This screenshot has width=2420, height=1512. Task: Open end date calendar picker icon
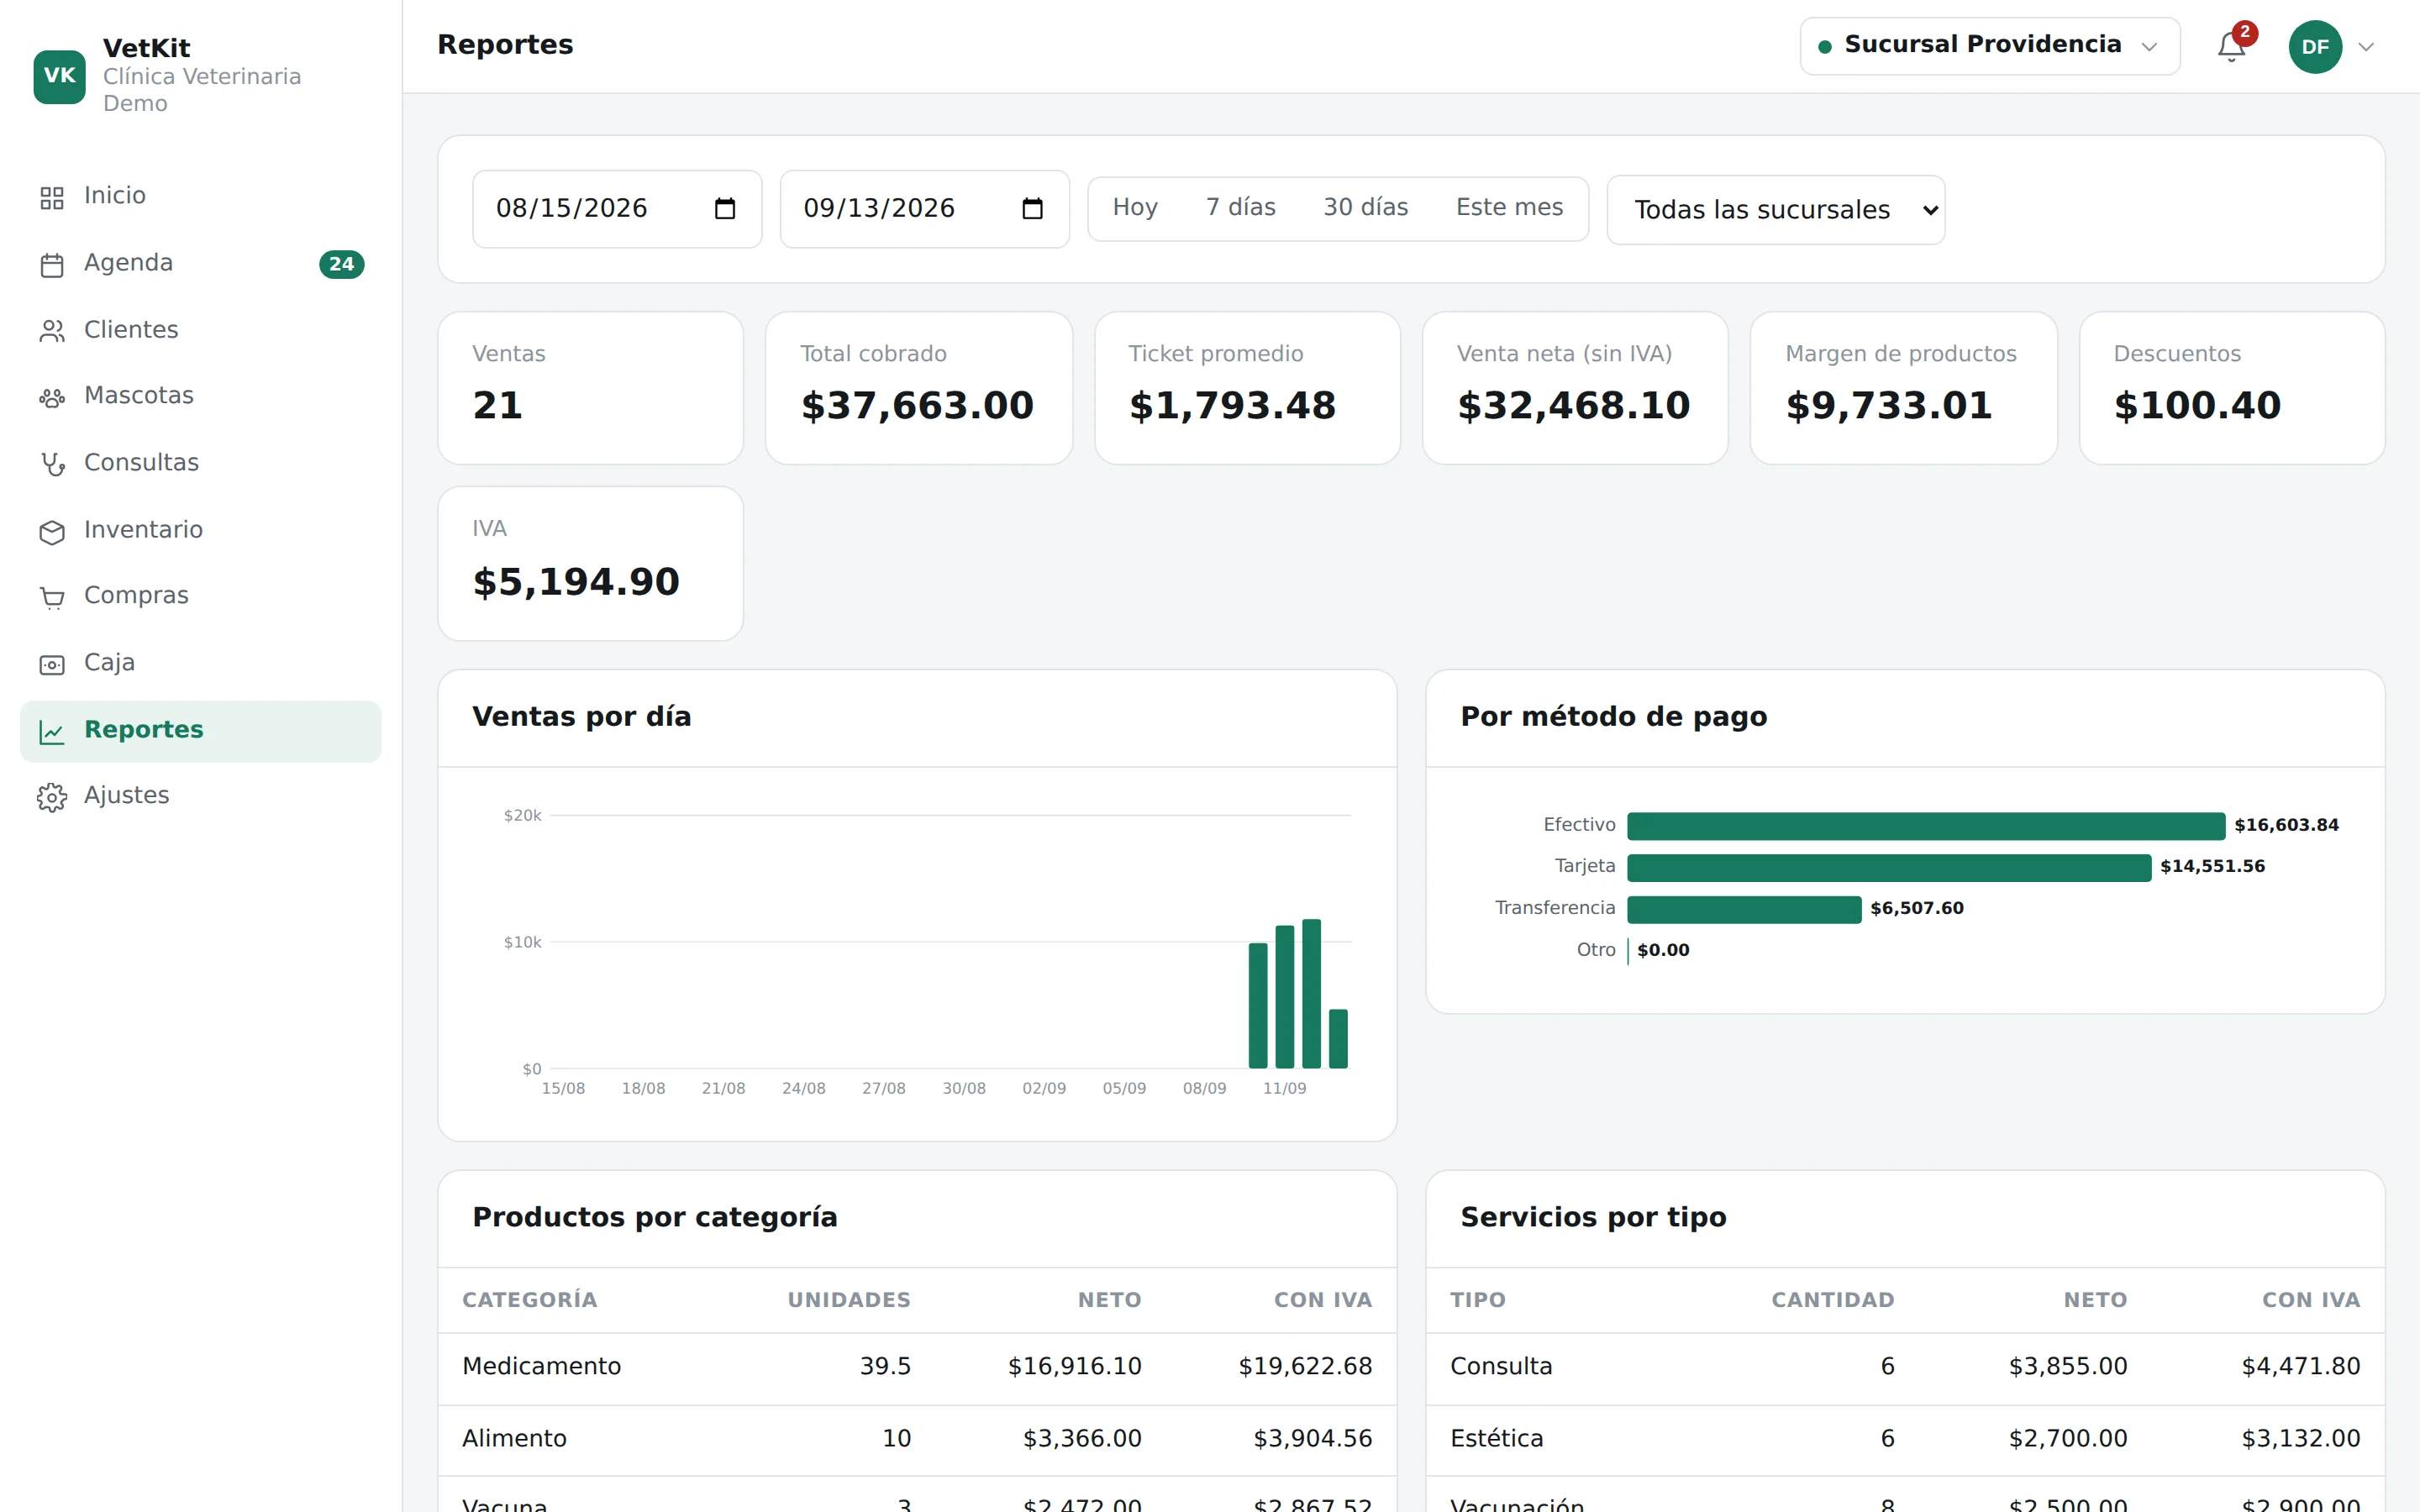pos(1032,208)
